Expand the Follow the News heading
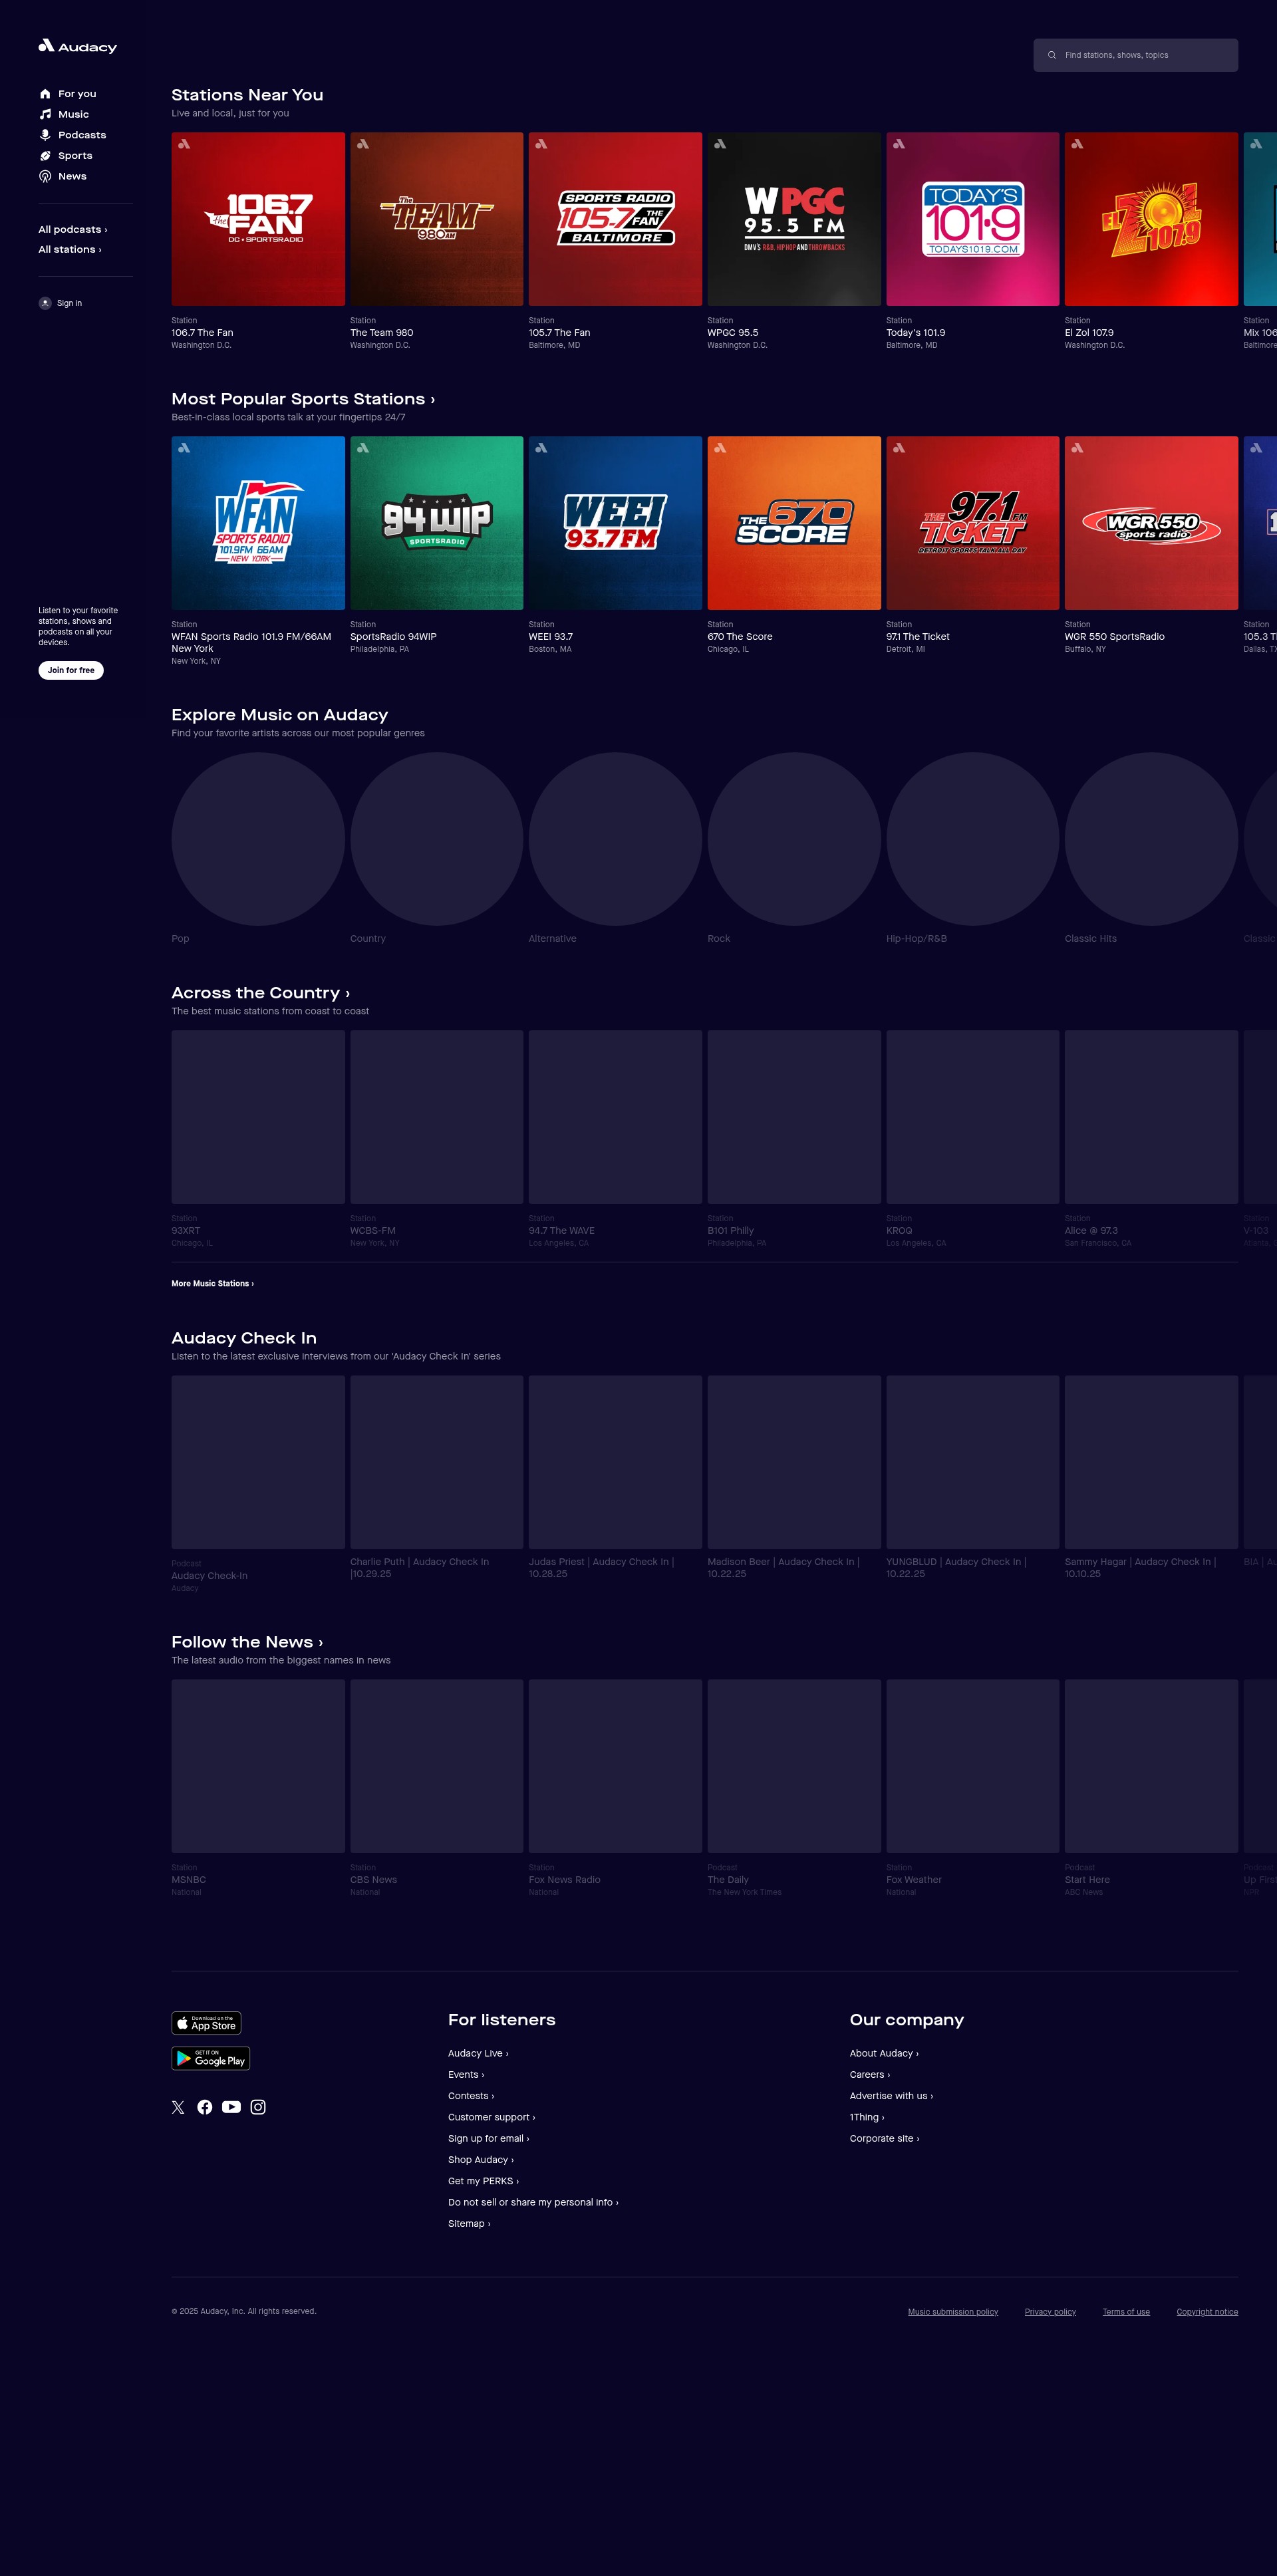Viewport: 1277px width, 2576px height. tap(247, 1642)
